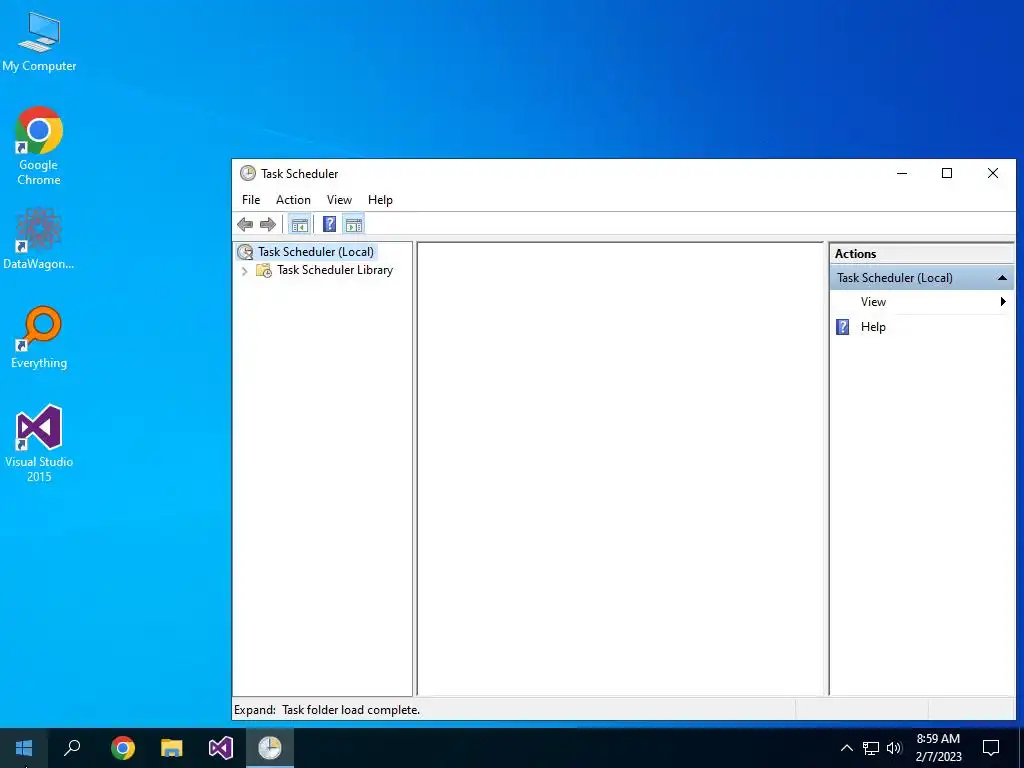Go back using the toolbar Back arrow
1024x768 pixels.
(x=245, y=225)
